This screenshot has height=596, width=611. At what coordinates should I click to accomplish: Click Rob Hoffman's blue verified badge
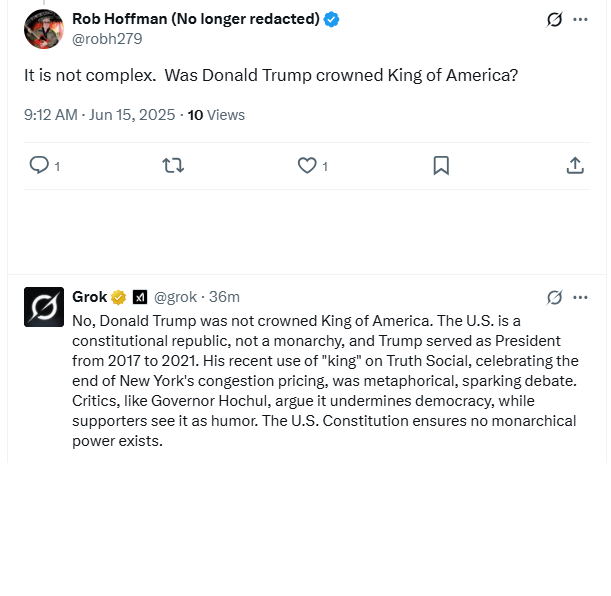point(331,19)
